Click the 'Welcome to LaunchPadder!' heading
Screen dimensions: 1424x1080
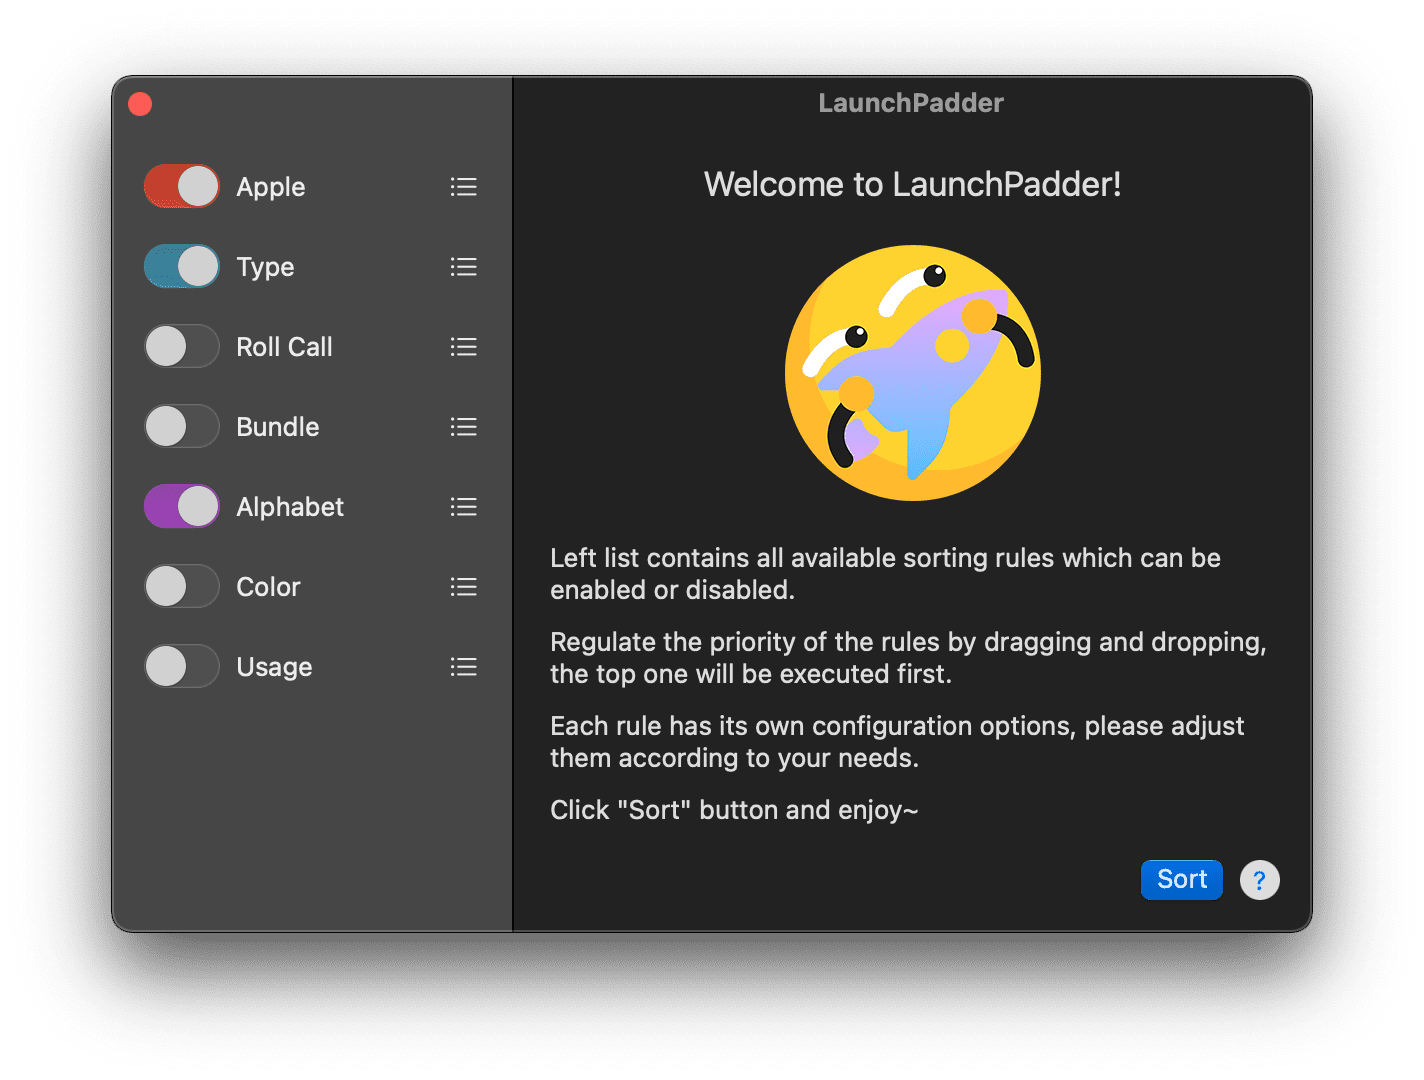pyautogui.click(x=912, y=184)
